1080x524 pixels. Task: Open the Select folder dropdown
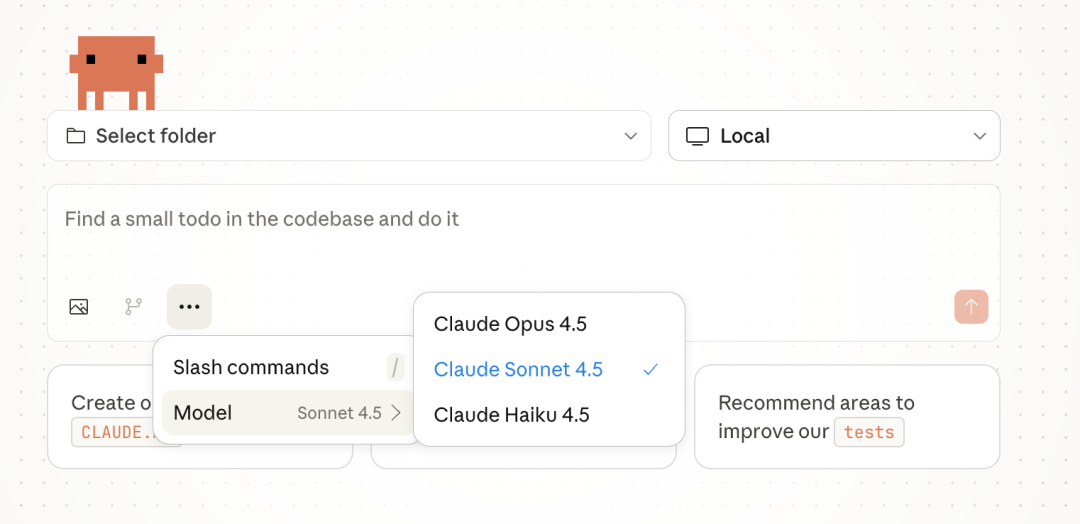349,136
